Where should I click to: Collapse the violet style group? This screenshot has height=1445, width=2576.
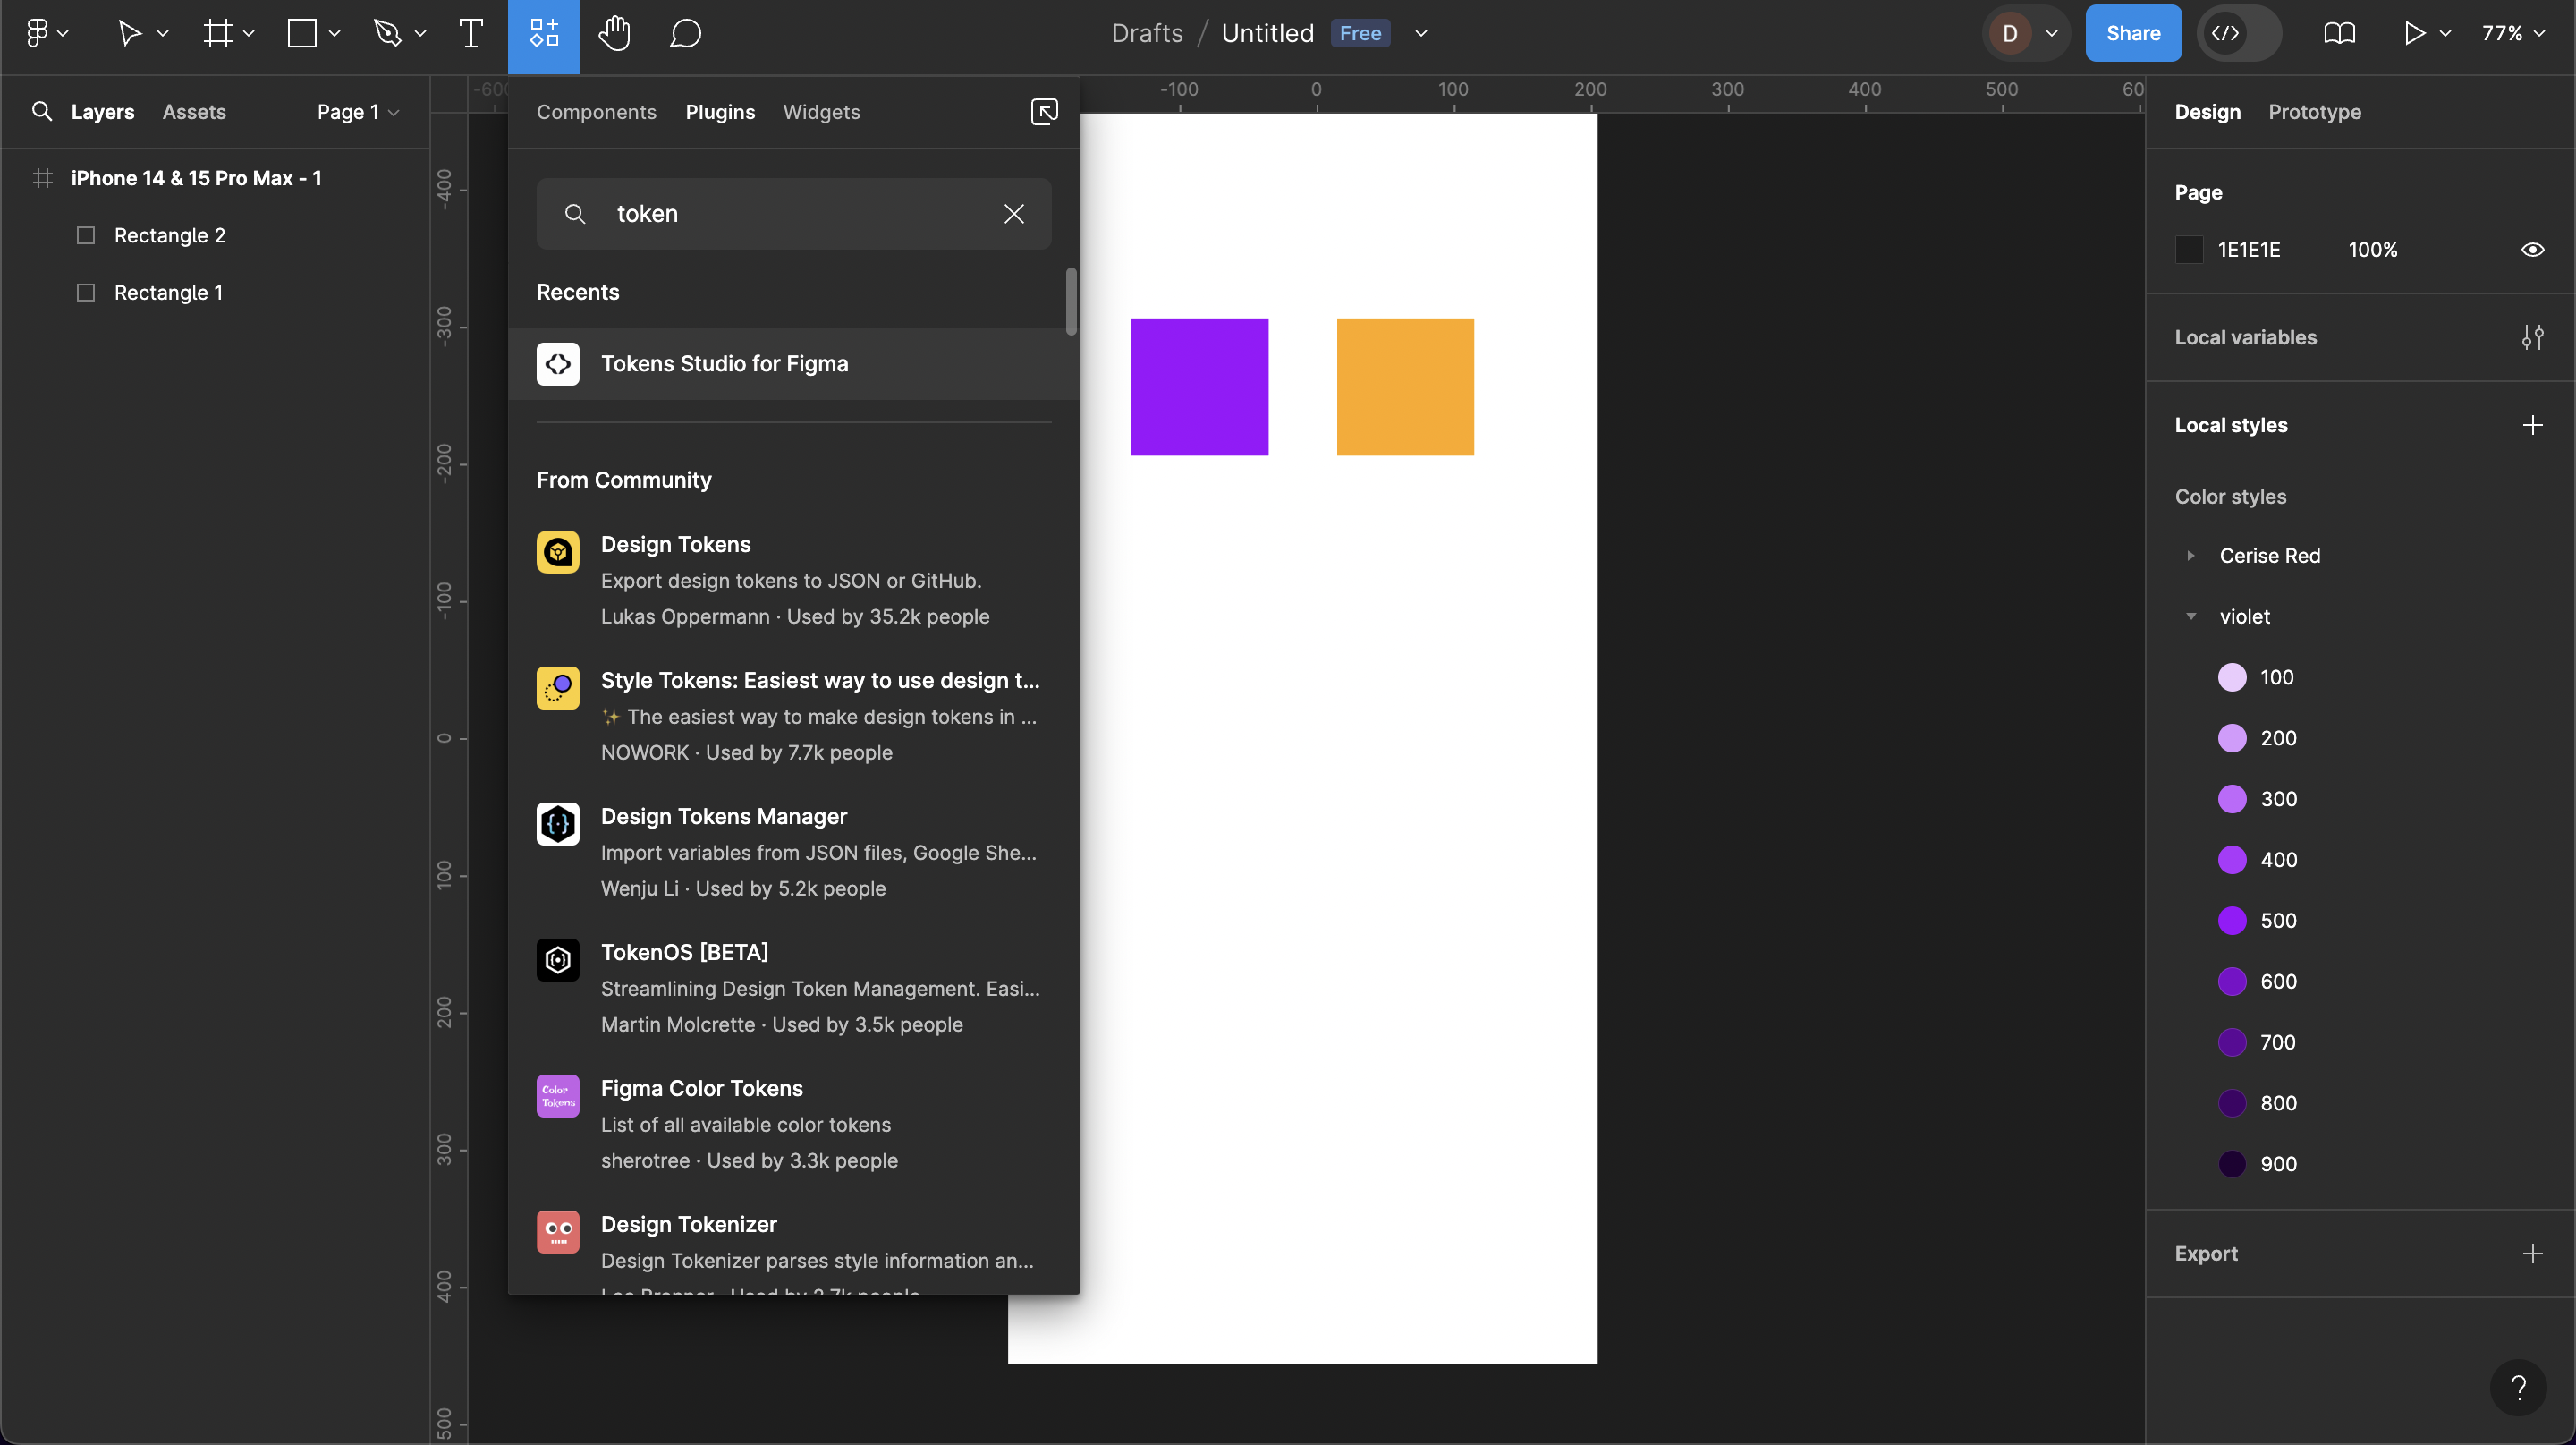coord(2190,617)
